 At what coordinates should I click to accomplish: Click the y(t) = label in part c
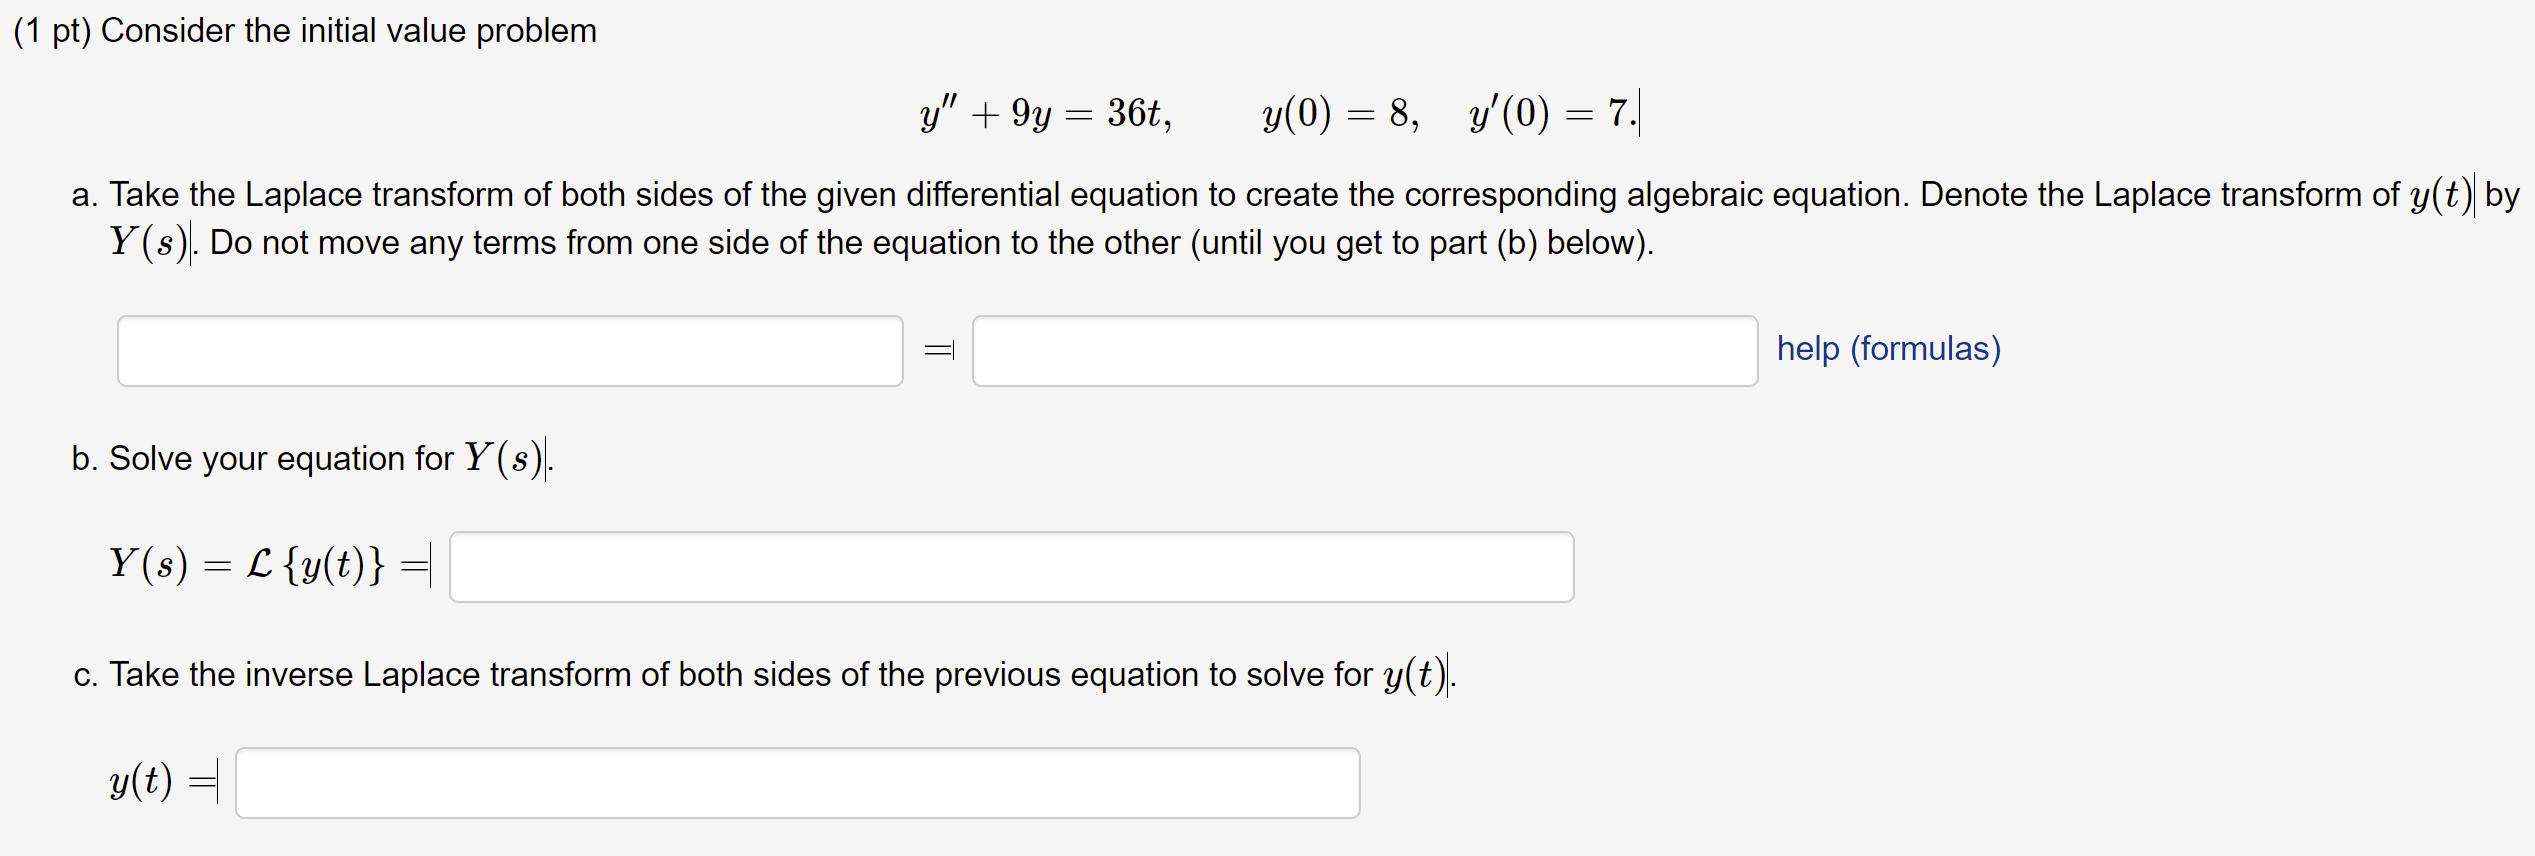point(142,782)
